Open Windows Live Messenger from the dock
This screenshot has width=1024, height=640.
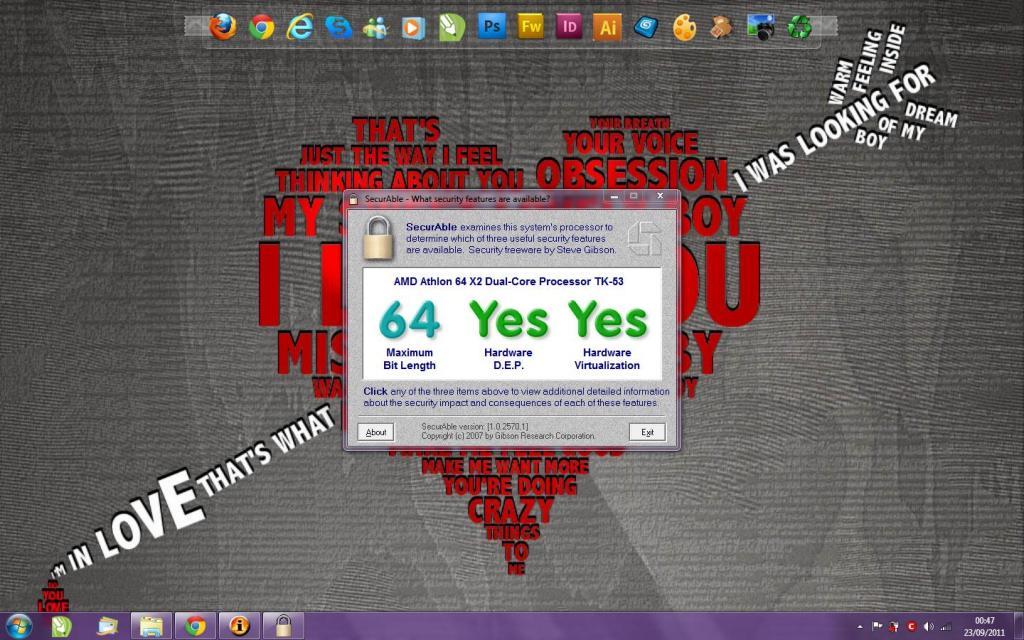pos(376,27)
